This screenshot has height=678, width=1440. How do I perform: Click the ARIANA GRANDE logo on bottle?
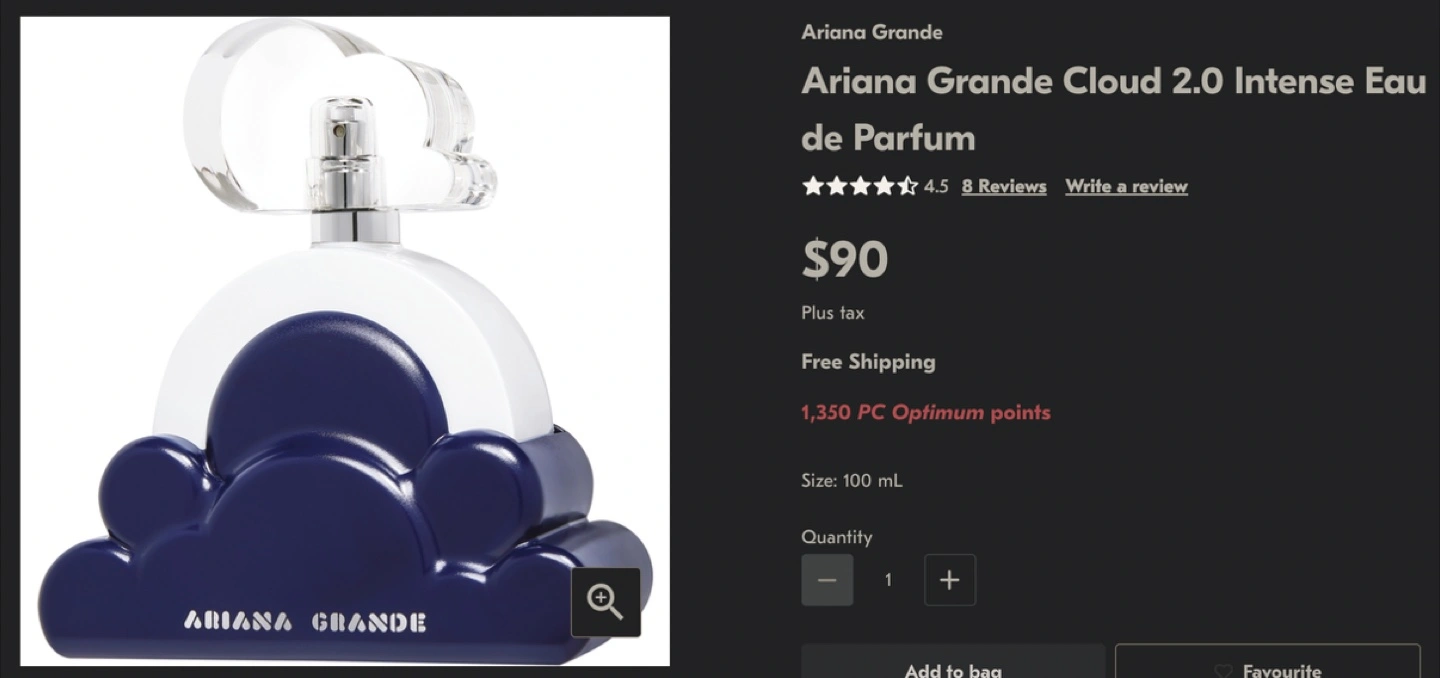click(305, 622)
